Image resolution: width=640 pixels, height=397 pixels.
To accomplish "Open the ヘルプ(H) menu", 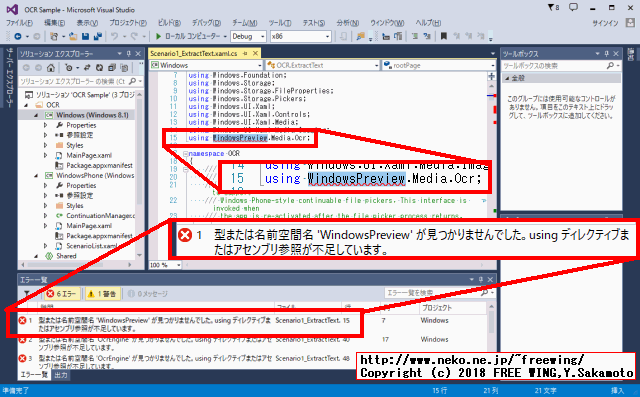I will (429, 23).
